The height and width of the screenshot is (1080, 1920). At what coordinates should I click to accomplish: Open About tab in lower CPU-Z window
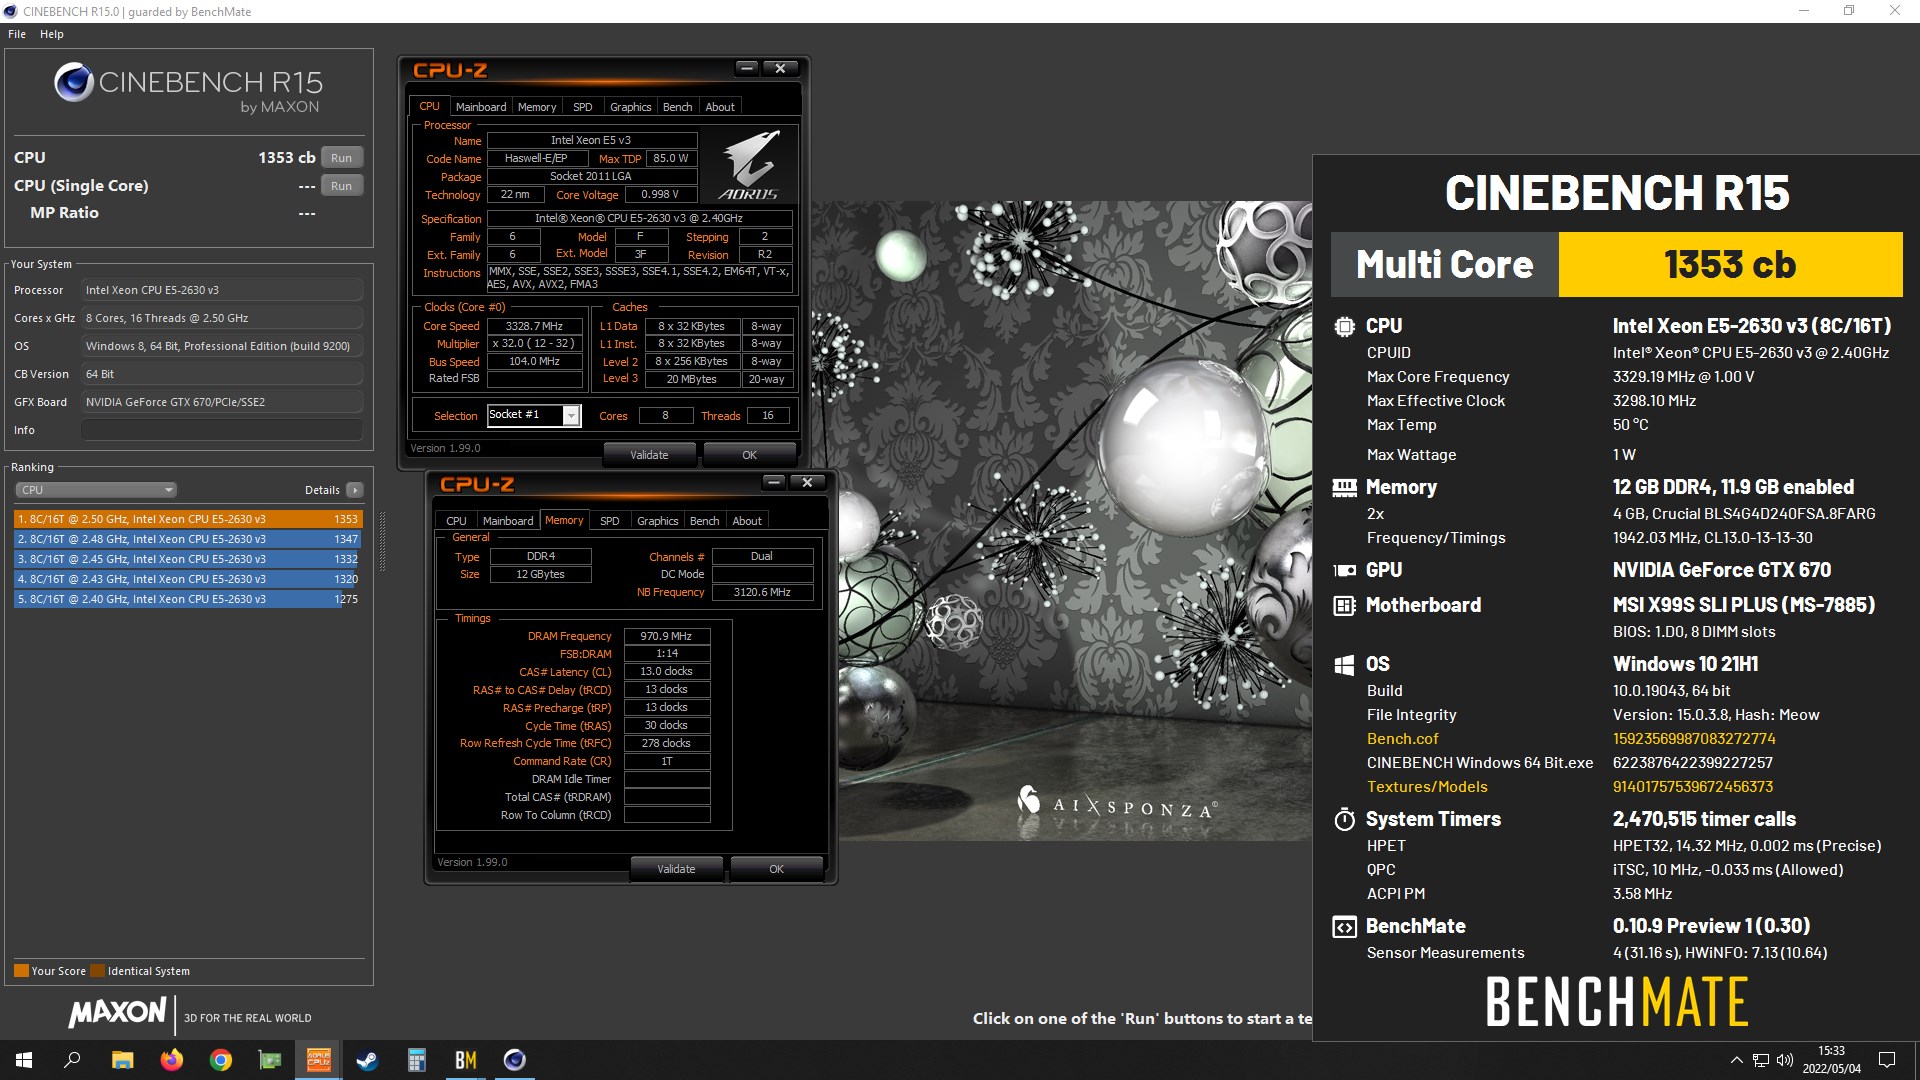pos(747,521)
